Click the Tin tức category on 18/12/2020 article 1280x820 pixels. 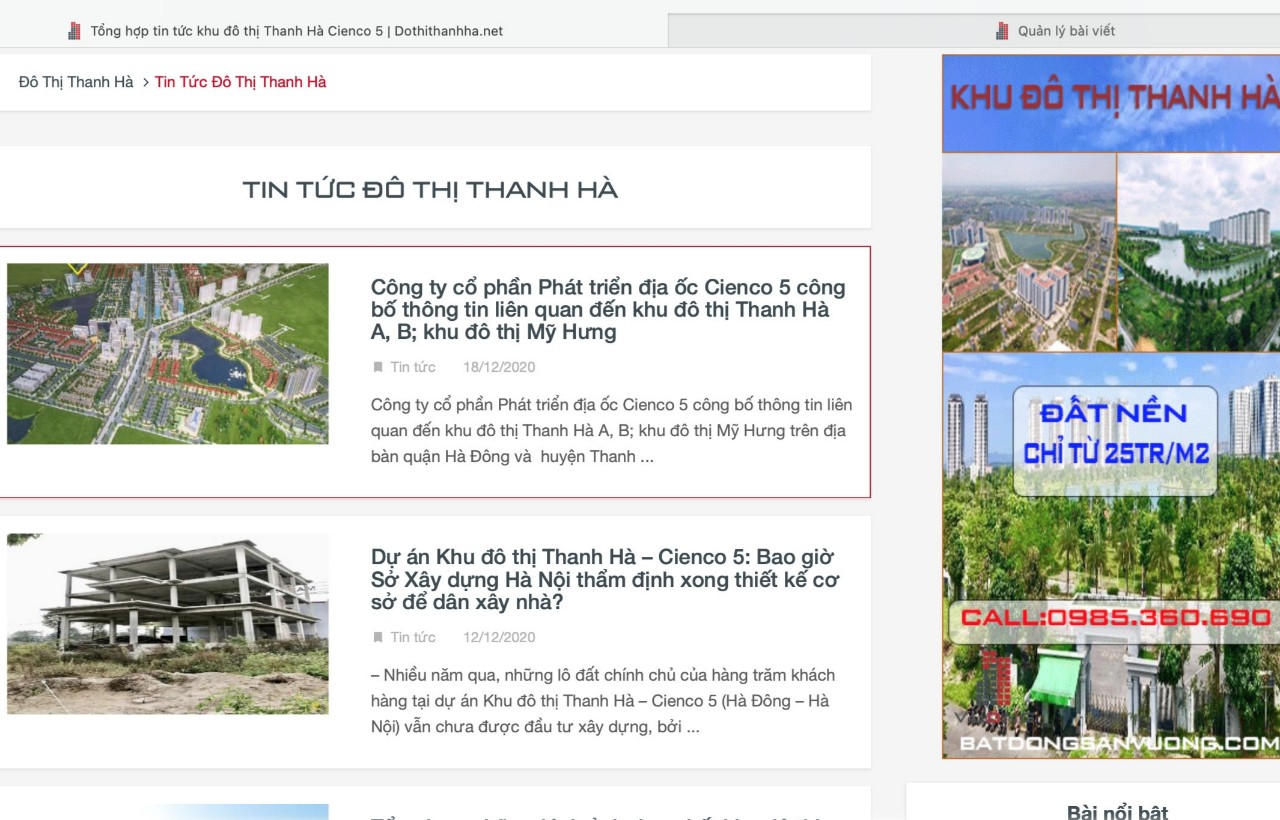point(413,367)
